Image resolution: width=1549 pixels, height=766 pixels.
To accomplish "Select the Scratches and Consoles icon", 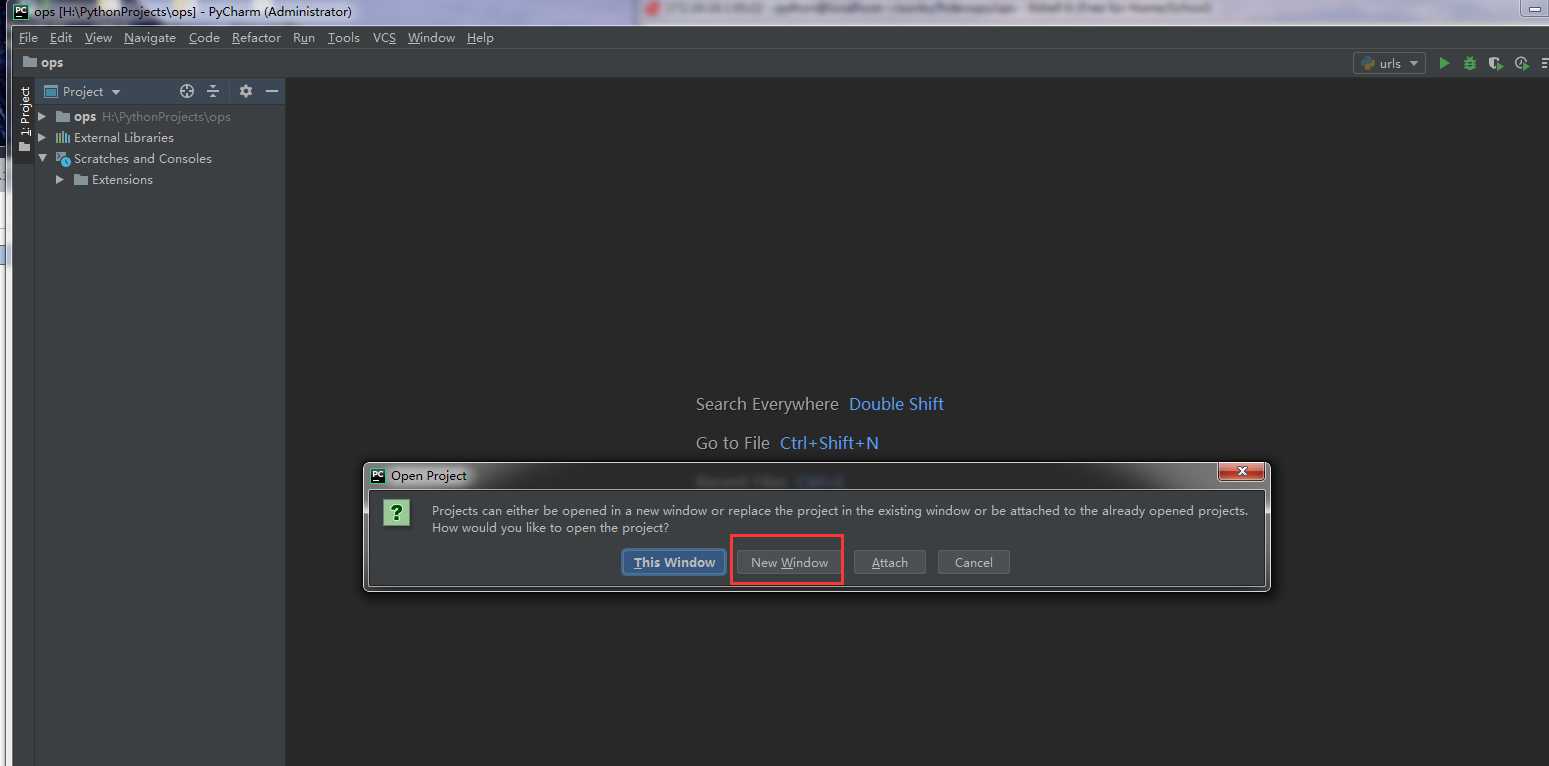I will point(63,158).
